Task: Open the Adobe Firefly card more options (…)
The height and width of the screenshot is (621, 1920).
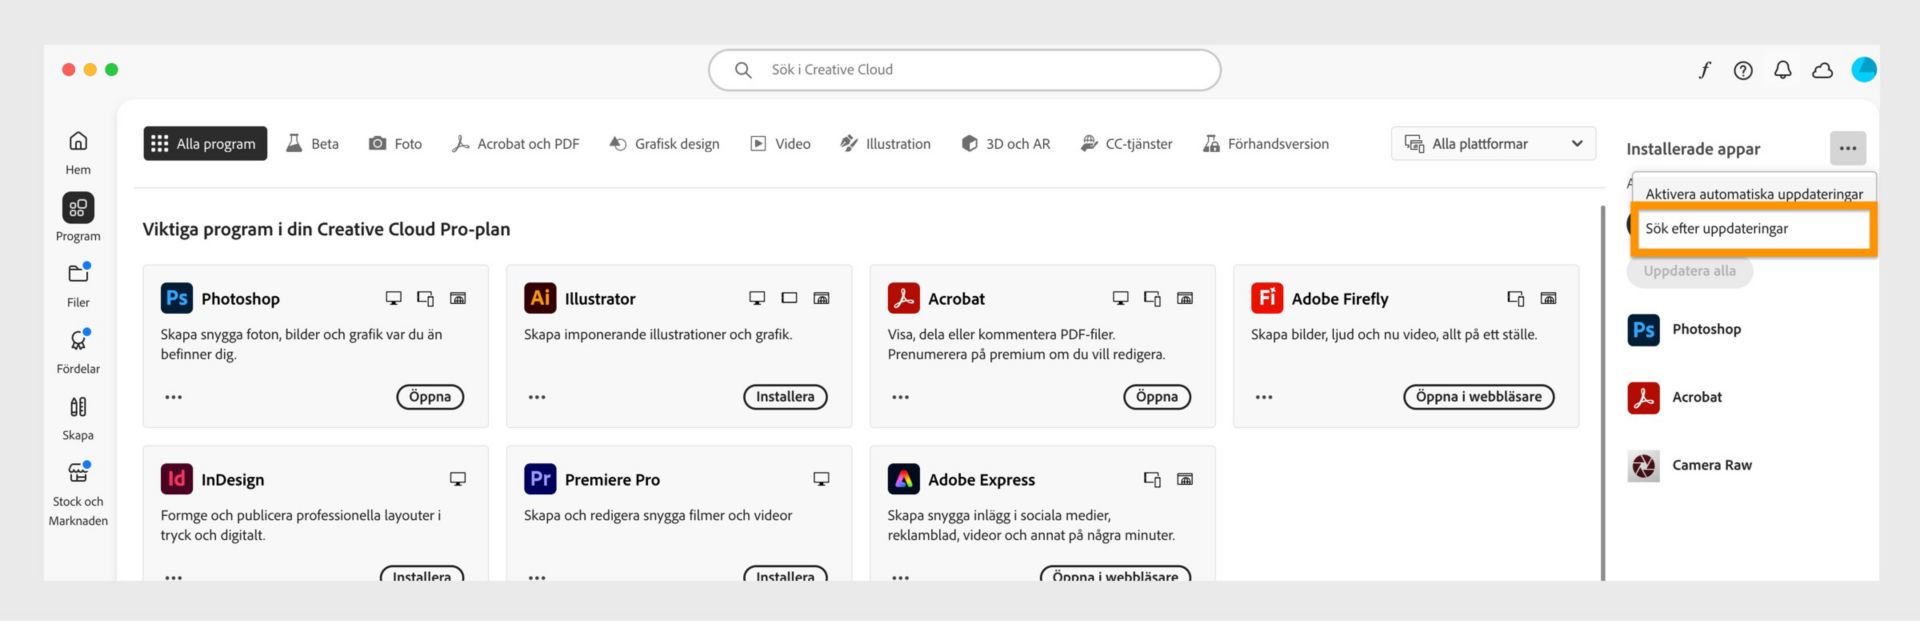Action: tap(1264, 397)
